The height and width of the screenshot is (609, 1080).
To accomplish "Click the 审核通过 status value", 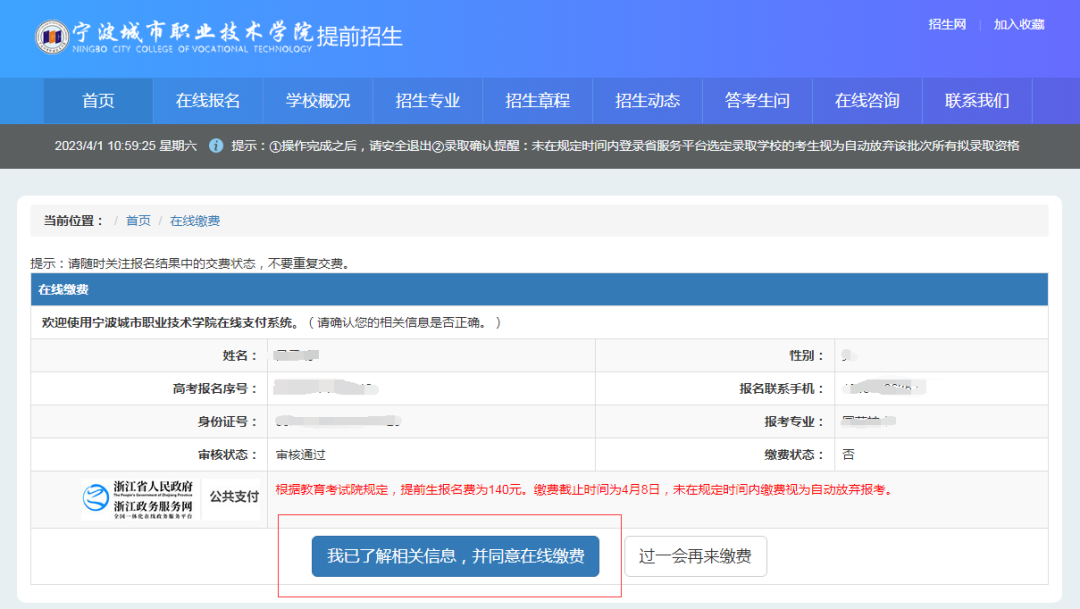I will 300,455.
